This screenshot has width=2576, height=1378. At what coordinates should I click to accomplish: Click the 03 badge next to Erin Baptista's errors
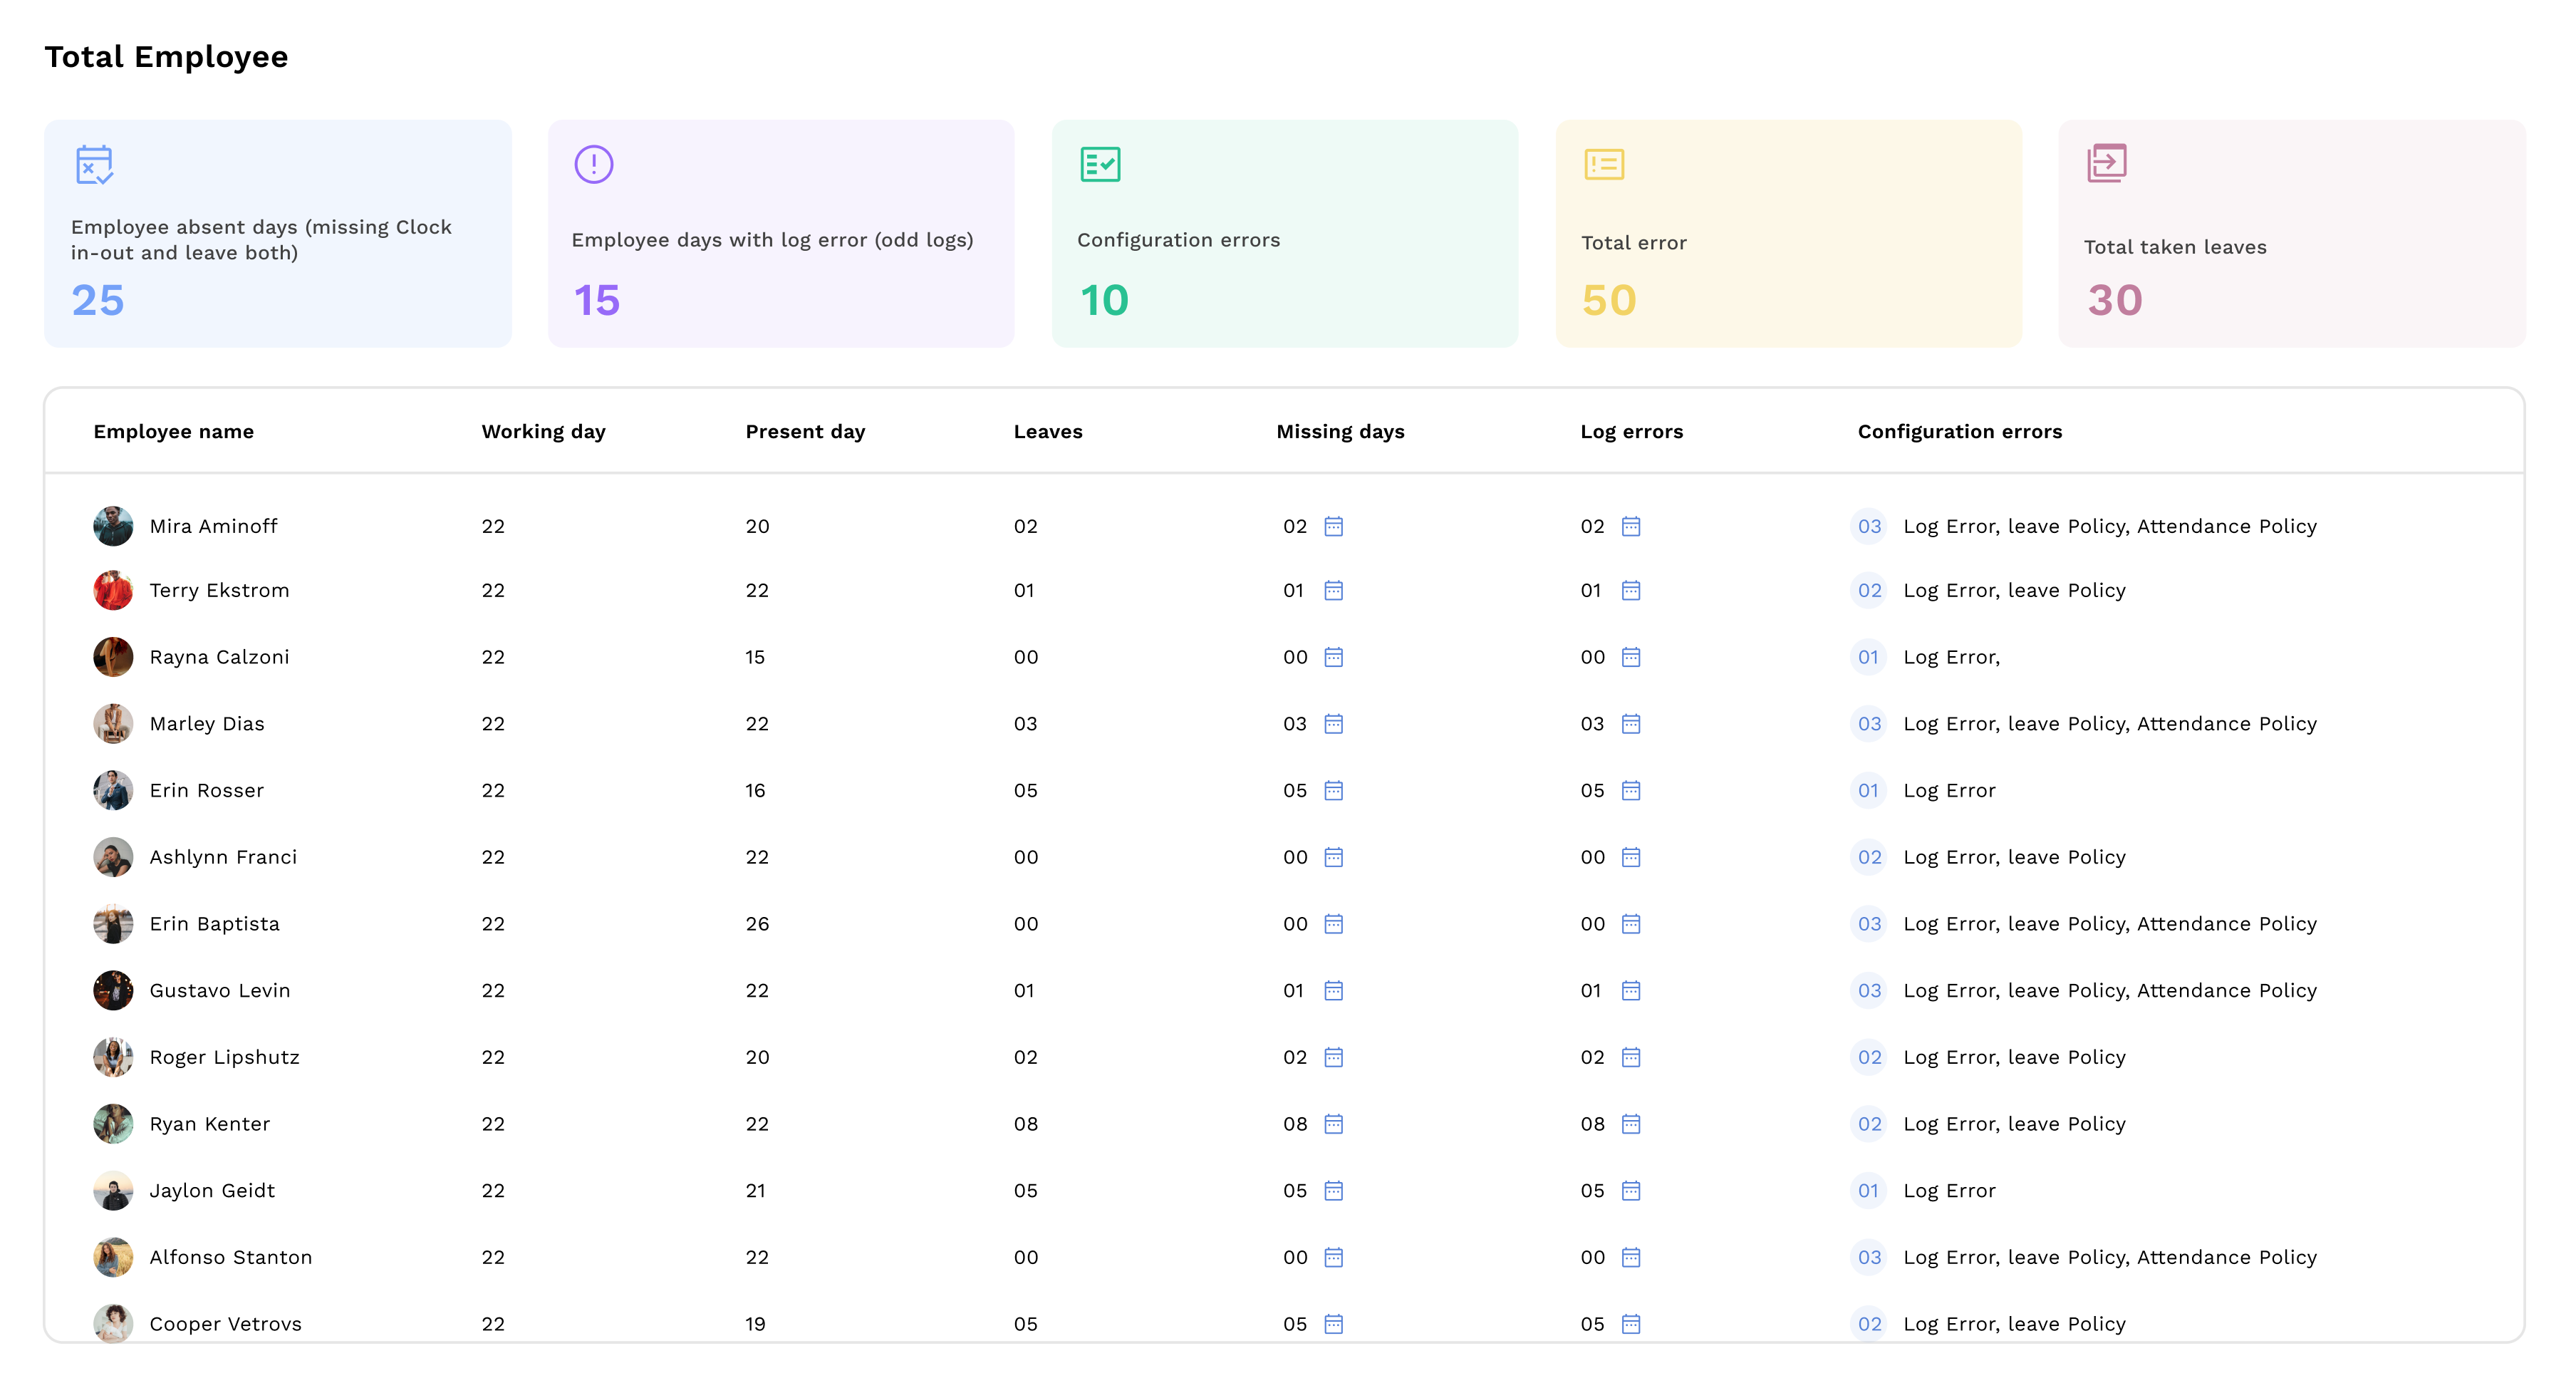click(1869, 924)
